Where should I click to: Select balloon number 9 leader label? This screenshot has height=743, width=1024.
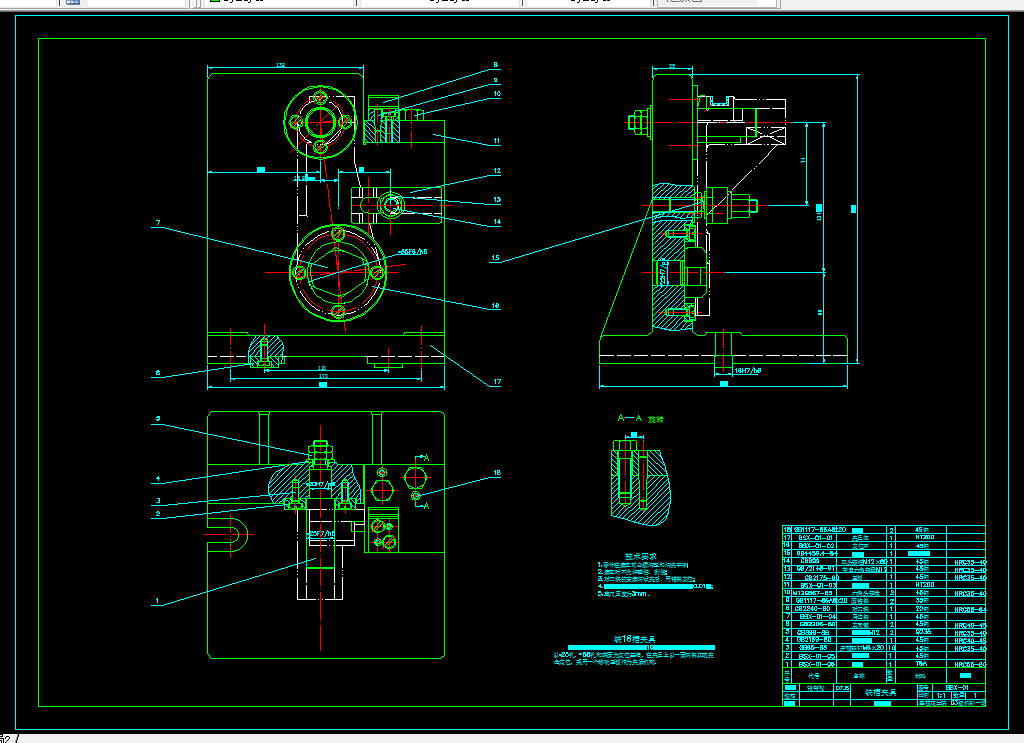pos(496,80)
